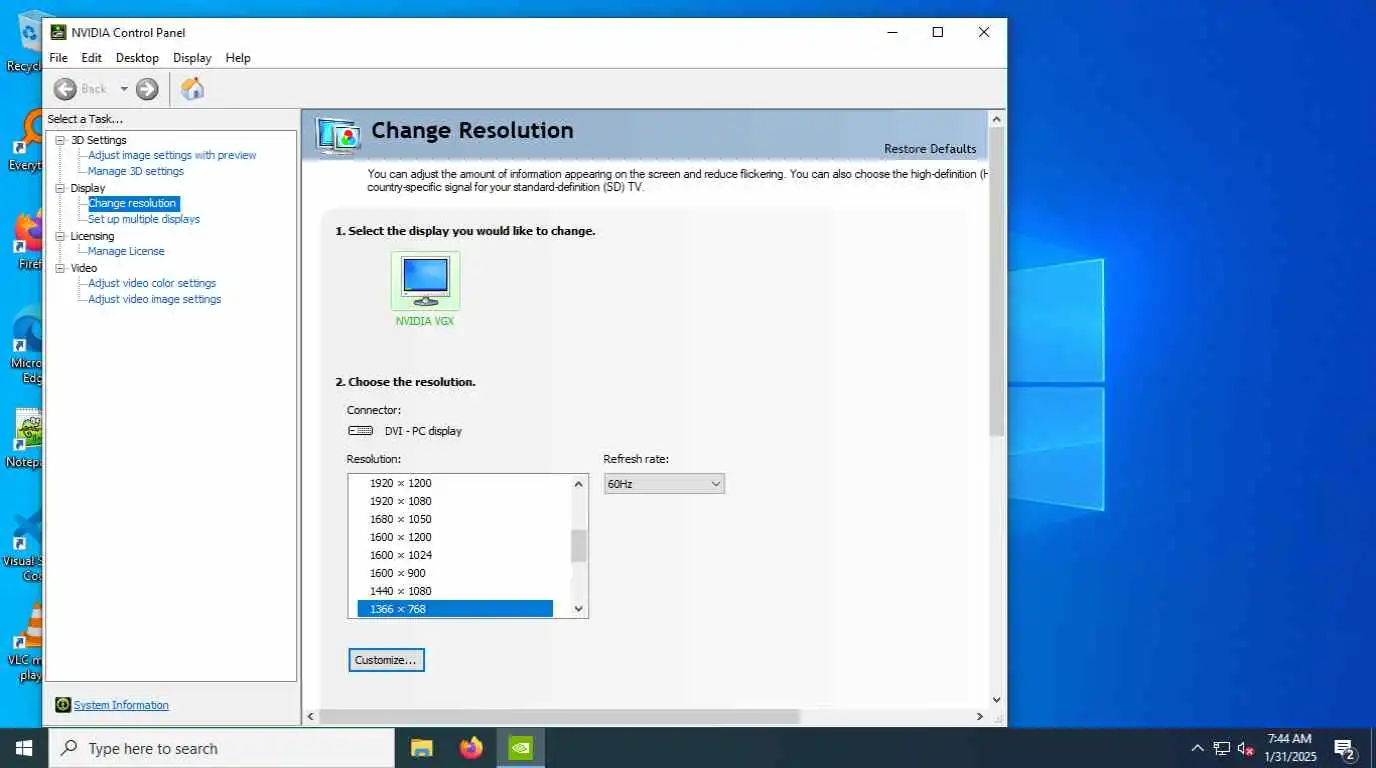This screenshot has width=1376, height=768.
Task: Collapse the Video tree node
Action: tap(60, 268)
